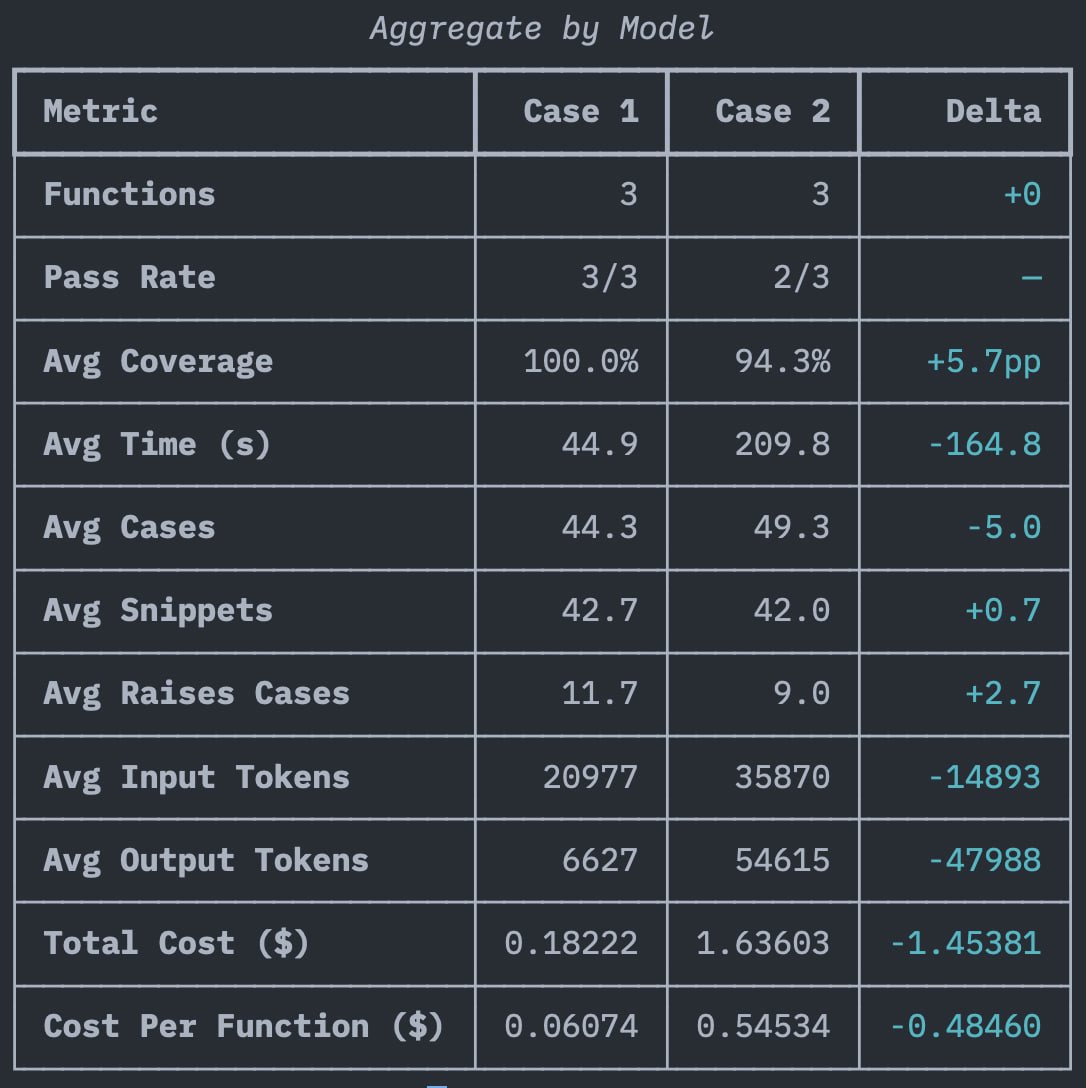Screen dimensions: 1086x1088
Task: Click the '0.18222' total cost value
Action: pos(571,944)
